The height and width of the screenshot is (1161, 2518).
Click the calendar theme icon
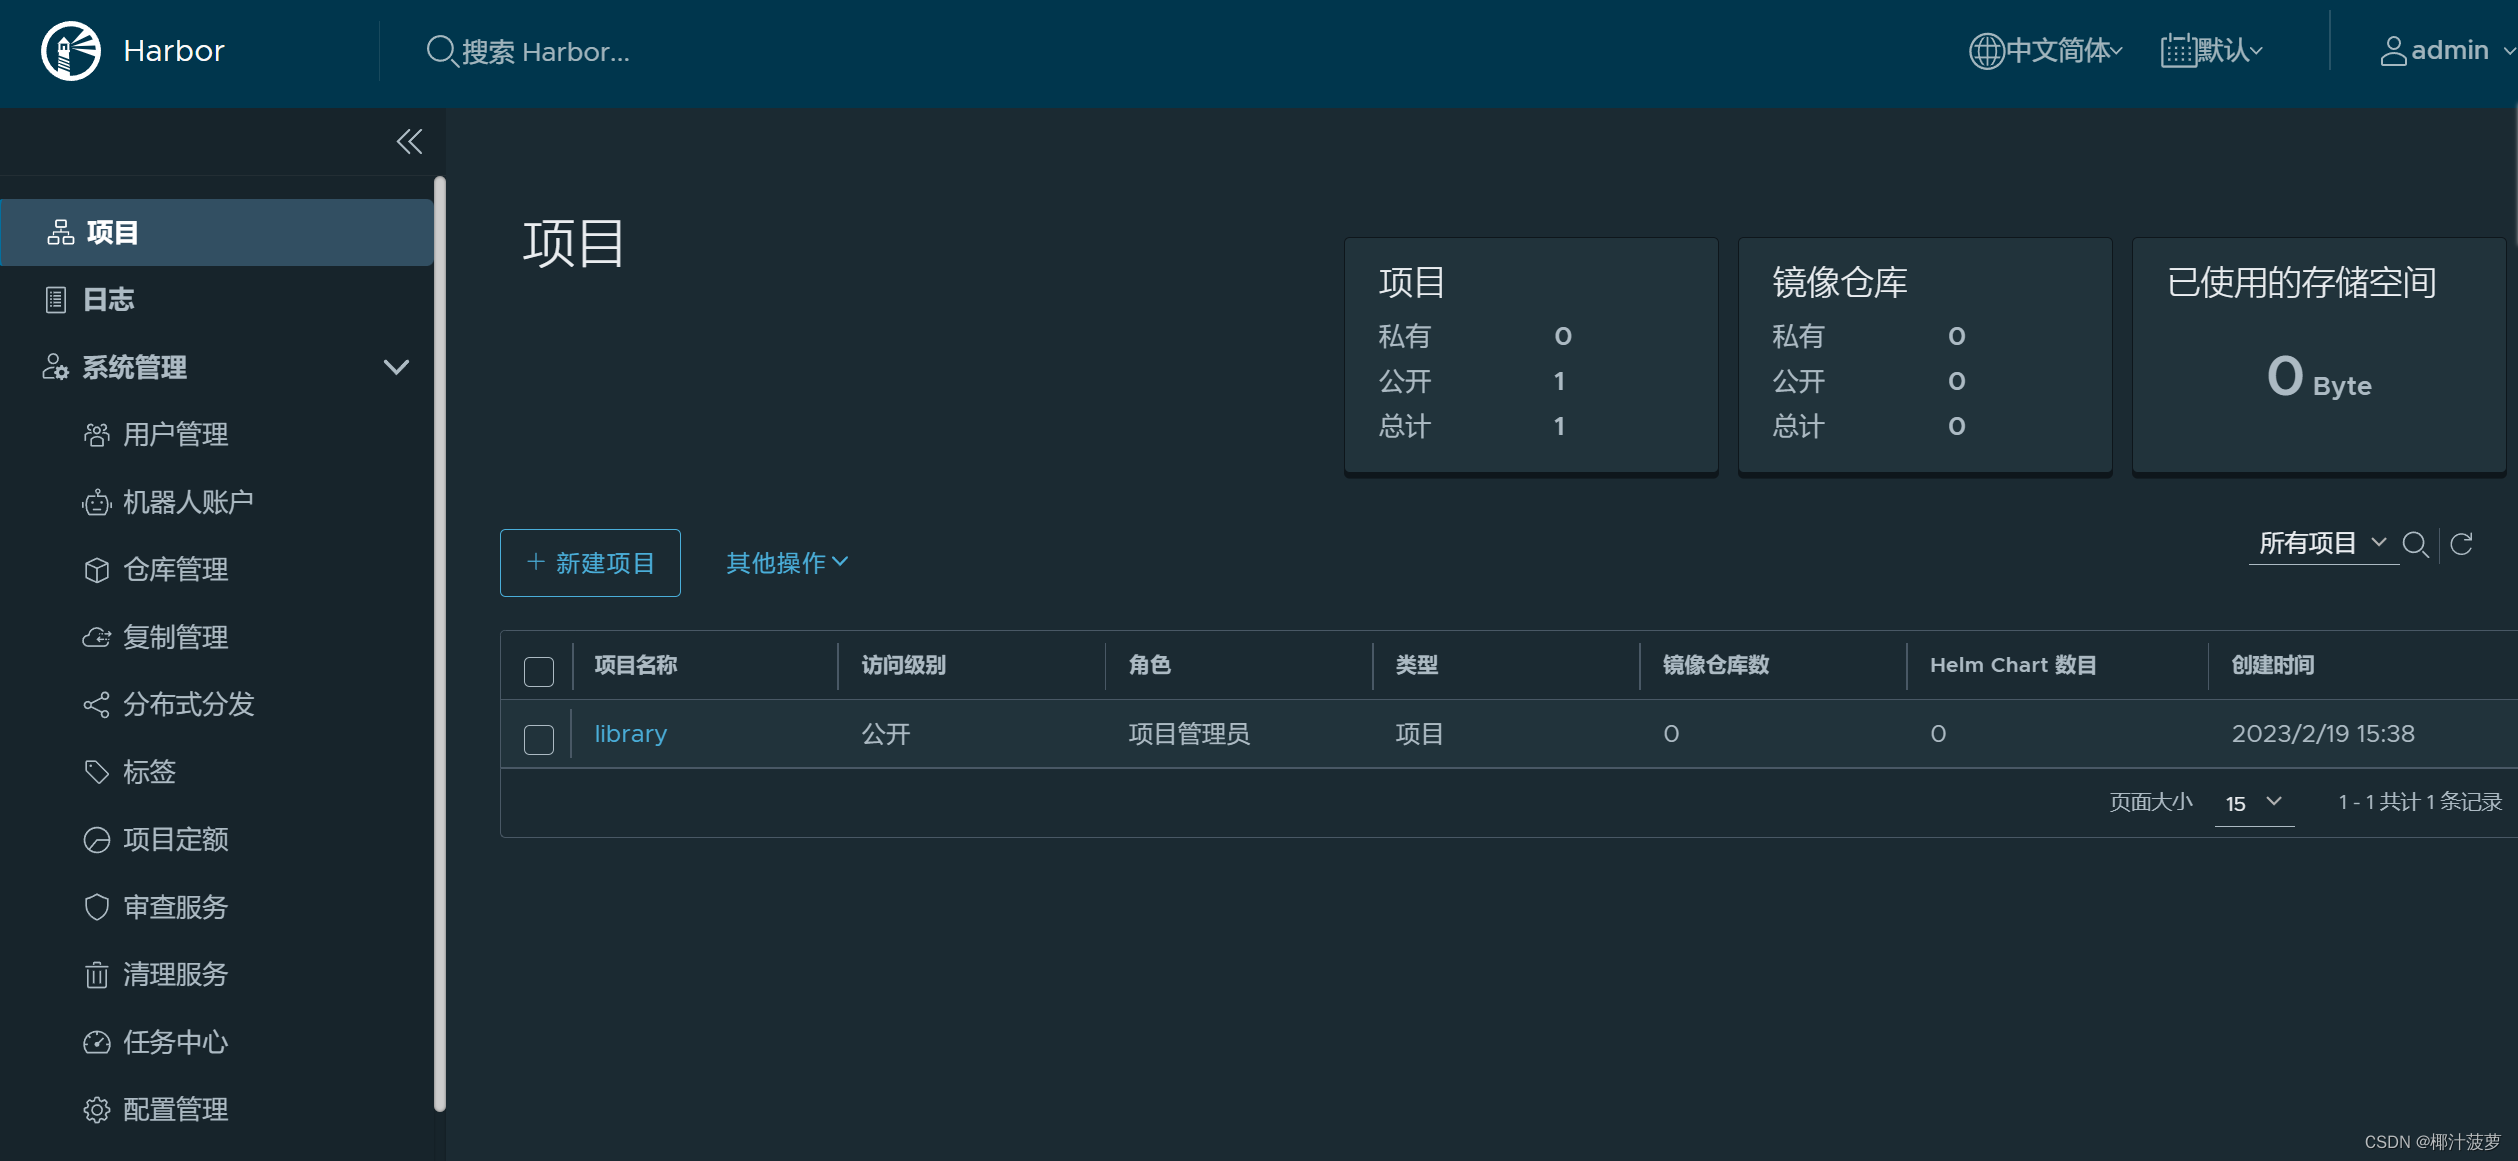(x=2178, y=51)
